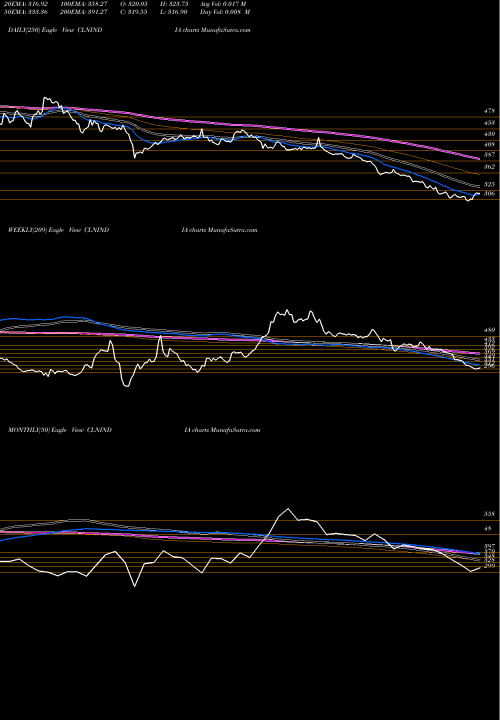500x720 pixels.
Task: Select the low price L: 316.90
Action: (172, 12)
